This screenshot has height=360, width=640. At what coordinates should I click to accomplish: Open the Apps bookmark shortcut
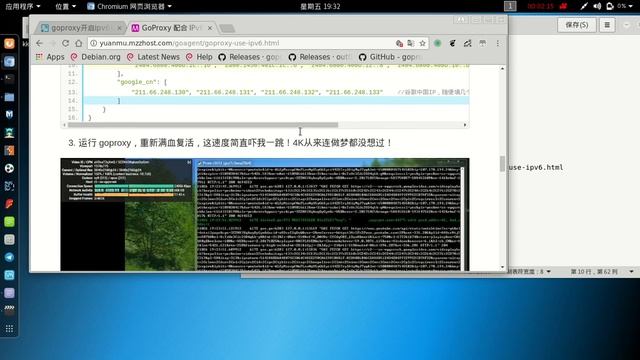click(x=50, y=57)
